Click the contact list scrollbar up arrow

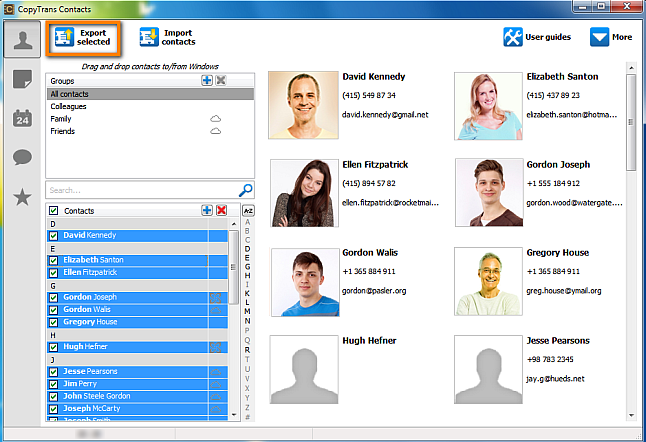234,224
